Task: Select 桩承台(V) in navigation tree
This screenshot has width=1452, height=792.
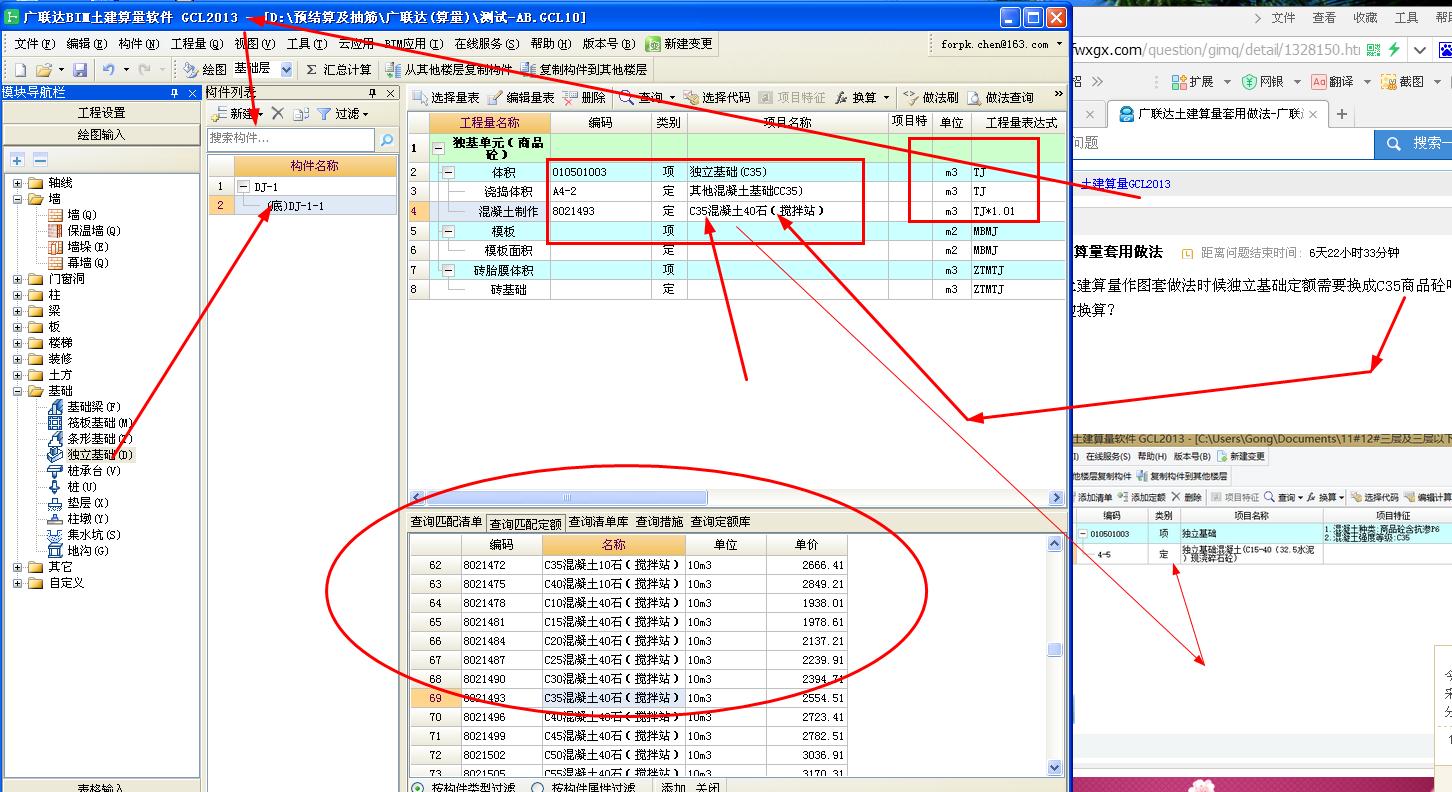Action: (84, 471)
